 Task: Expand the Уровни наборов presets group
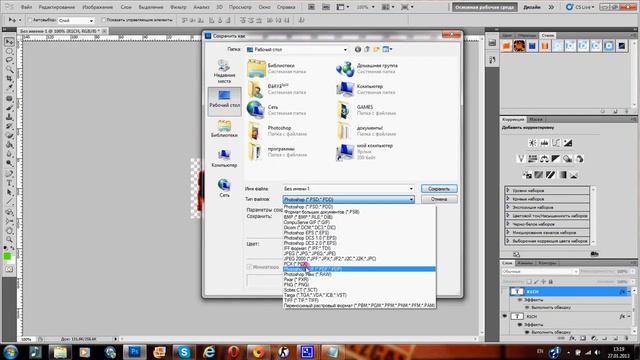[508, 191]
